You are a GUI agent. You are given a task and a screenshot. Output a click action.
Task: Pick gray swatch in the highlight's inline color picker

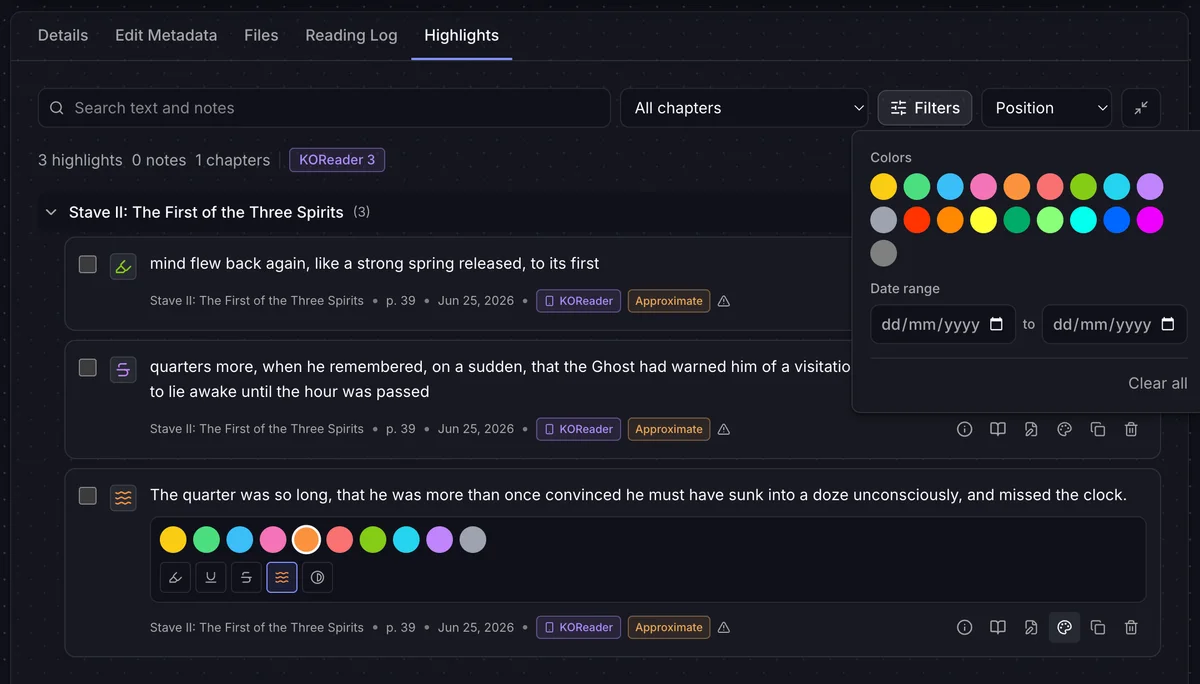pyautogui.click(x=473, y=540)
